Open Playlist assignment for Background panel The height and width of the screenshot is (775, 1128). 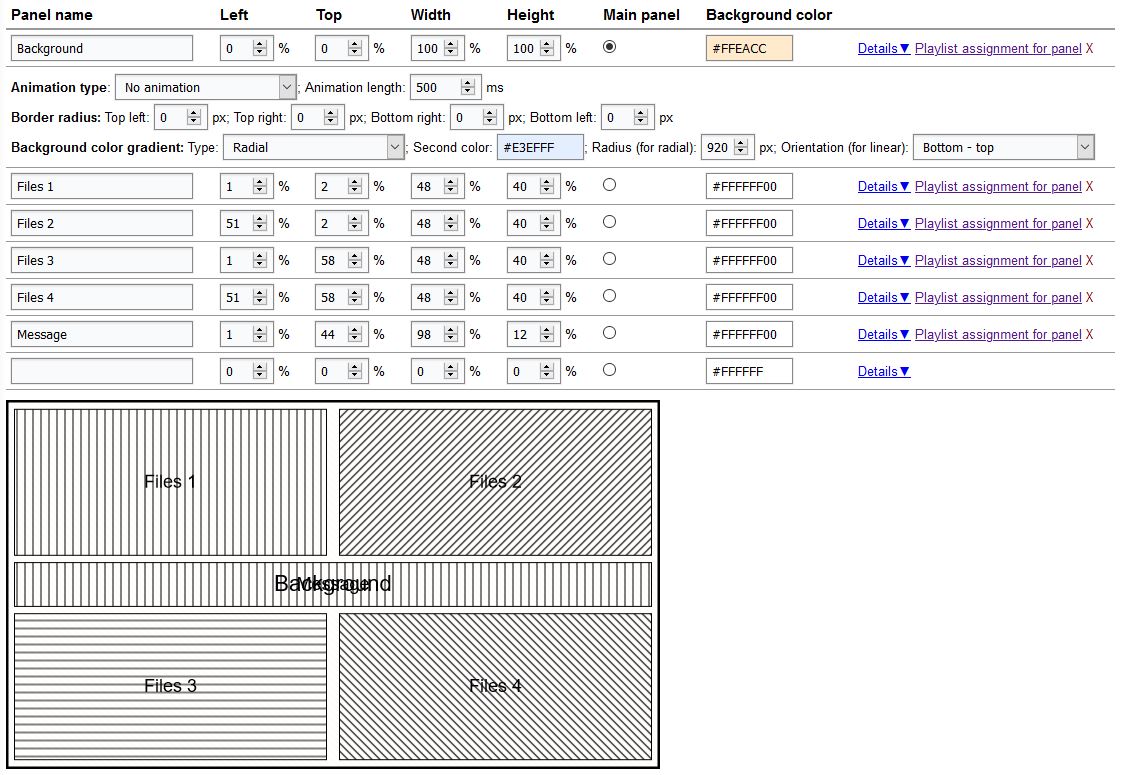(997, 48)
